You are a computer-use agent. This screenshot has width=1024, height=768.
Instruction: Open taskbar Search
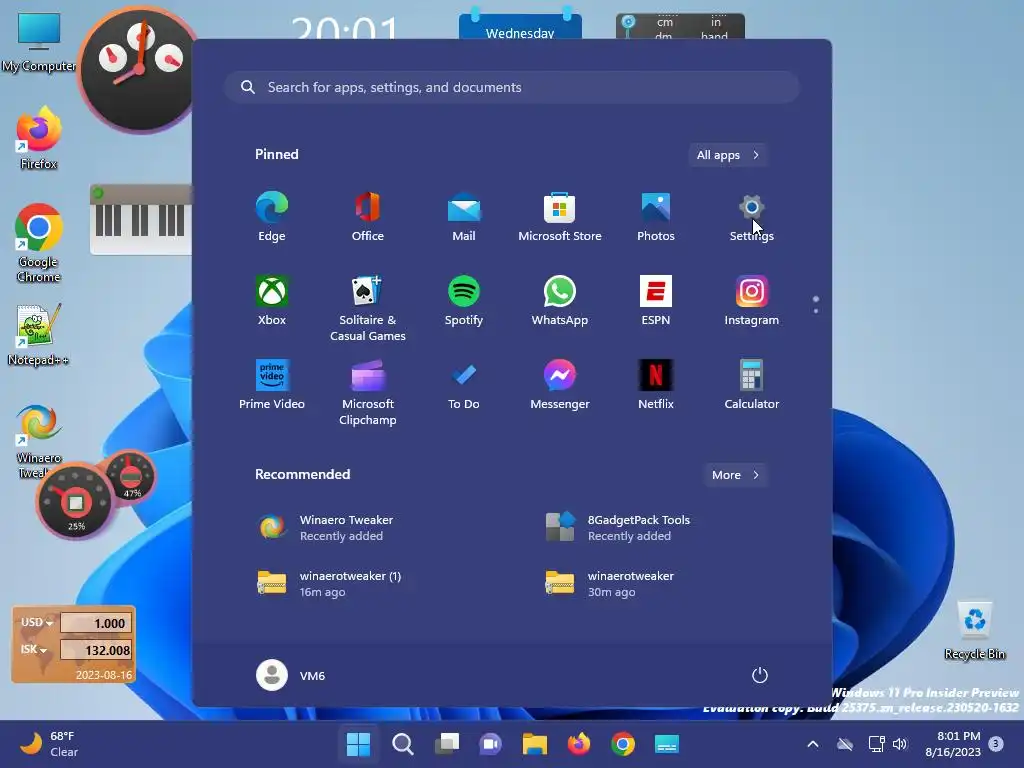[x=402, y=744]
